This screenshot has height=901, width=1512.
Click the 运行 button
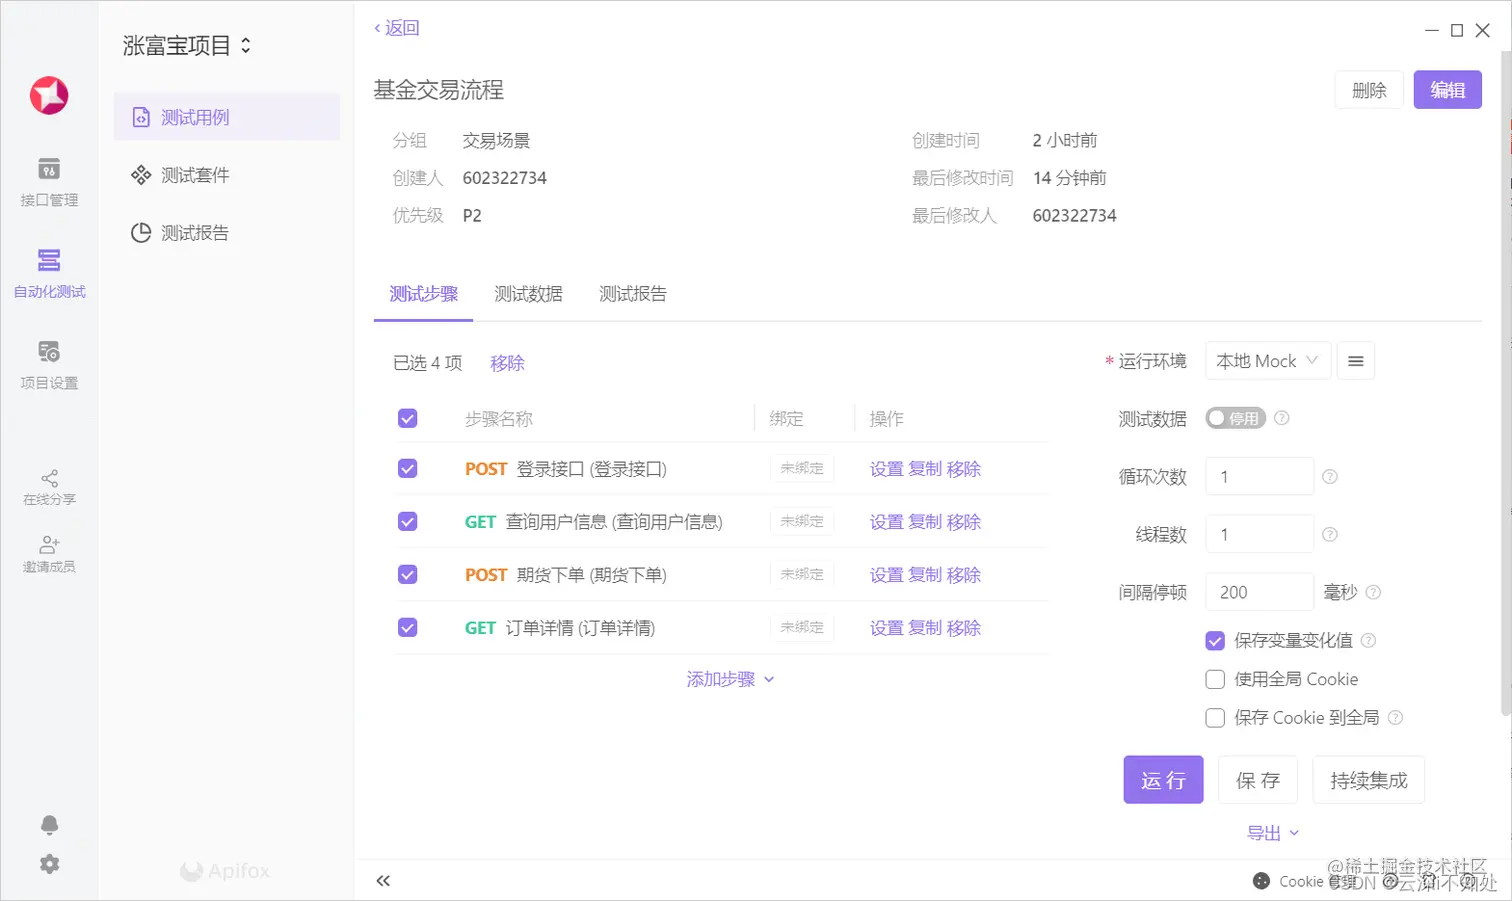tap(1163, 780)
